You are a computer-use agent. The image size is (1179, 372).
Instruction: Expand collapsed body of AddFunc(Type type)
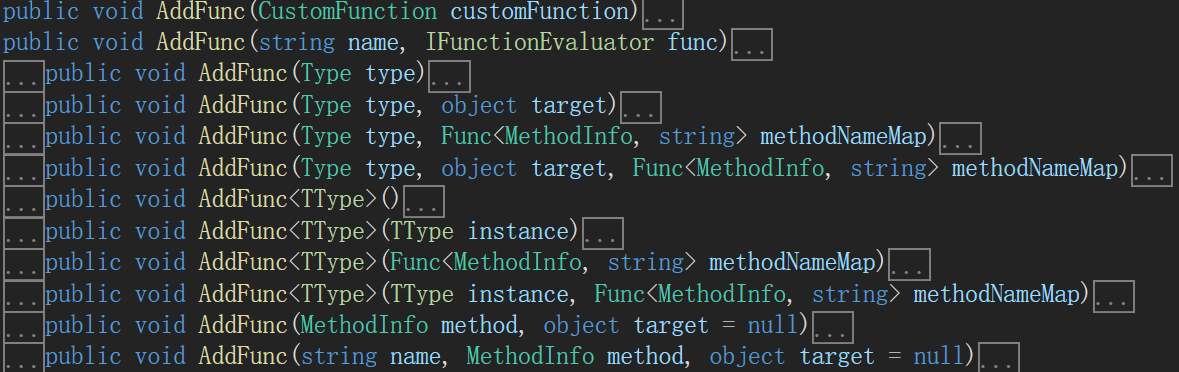pos(450,76)
